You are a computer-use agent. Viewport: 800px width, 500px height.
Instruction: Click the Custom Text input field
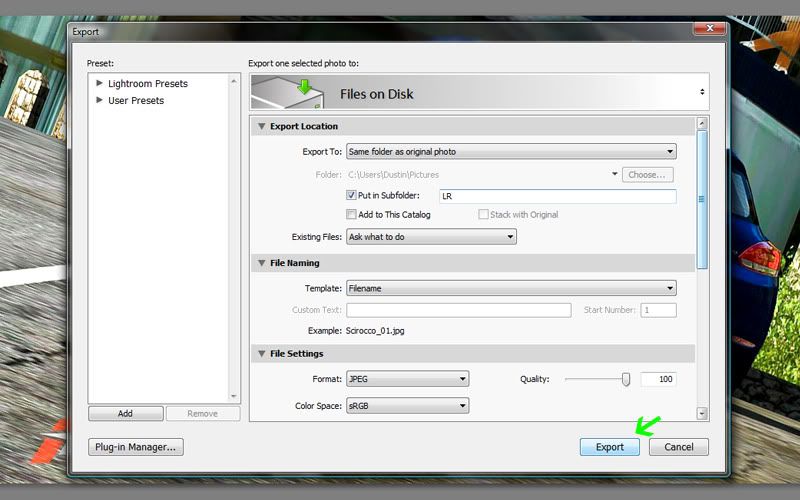459,310
